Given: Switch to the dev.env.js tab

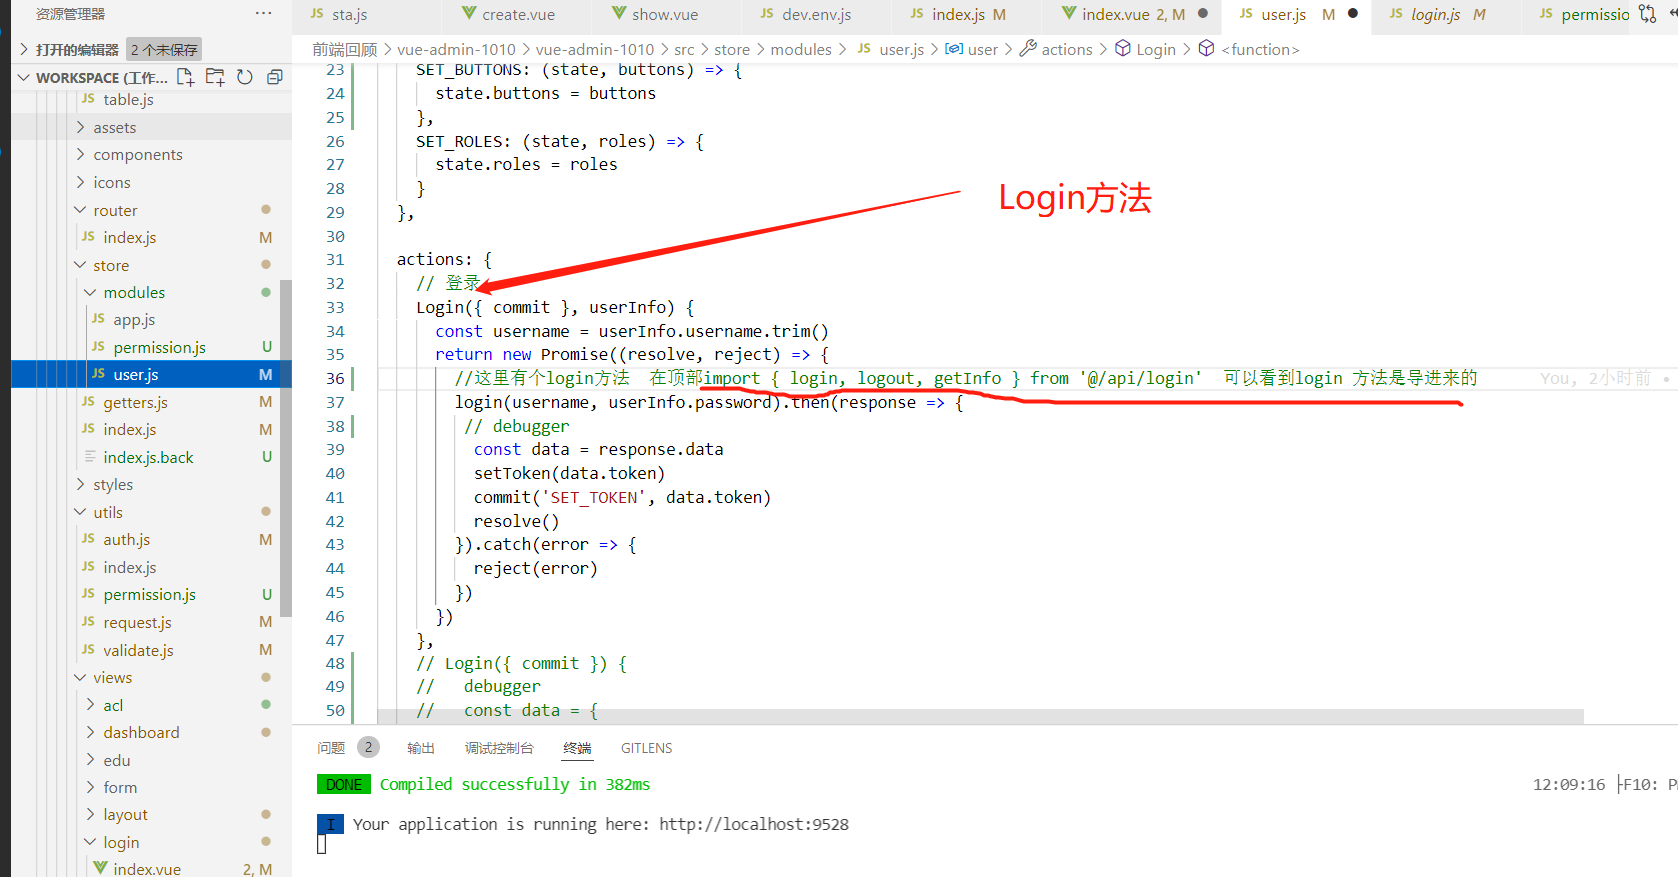Looking at the screenshot, I should pyautogui.click(x=816, y=14).
